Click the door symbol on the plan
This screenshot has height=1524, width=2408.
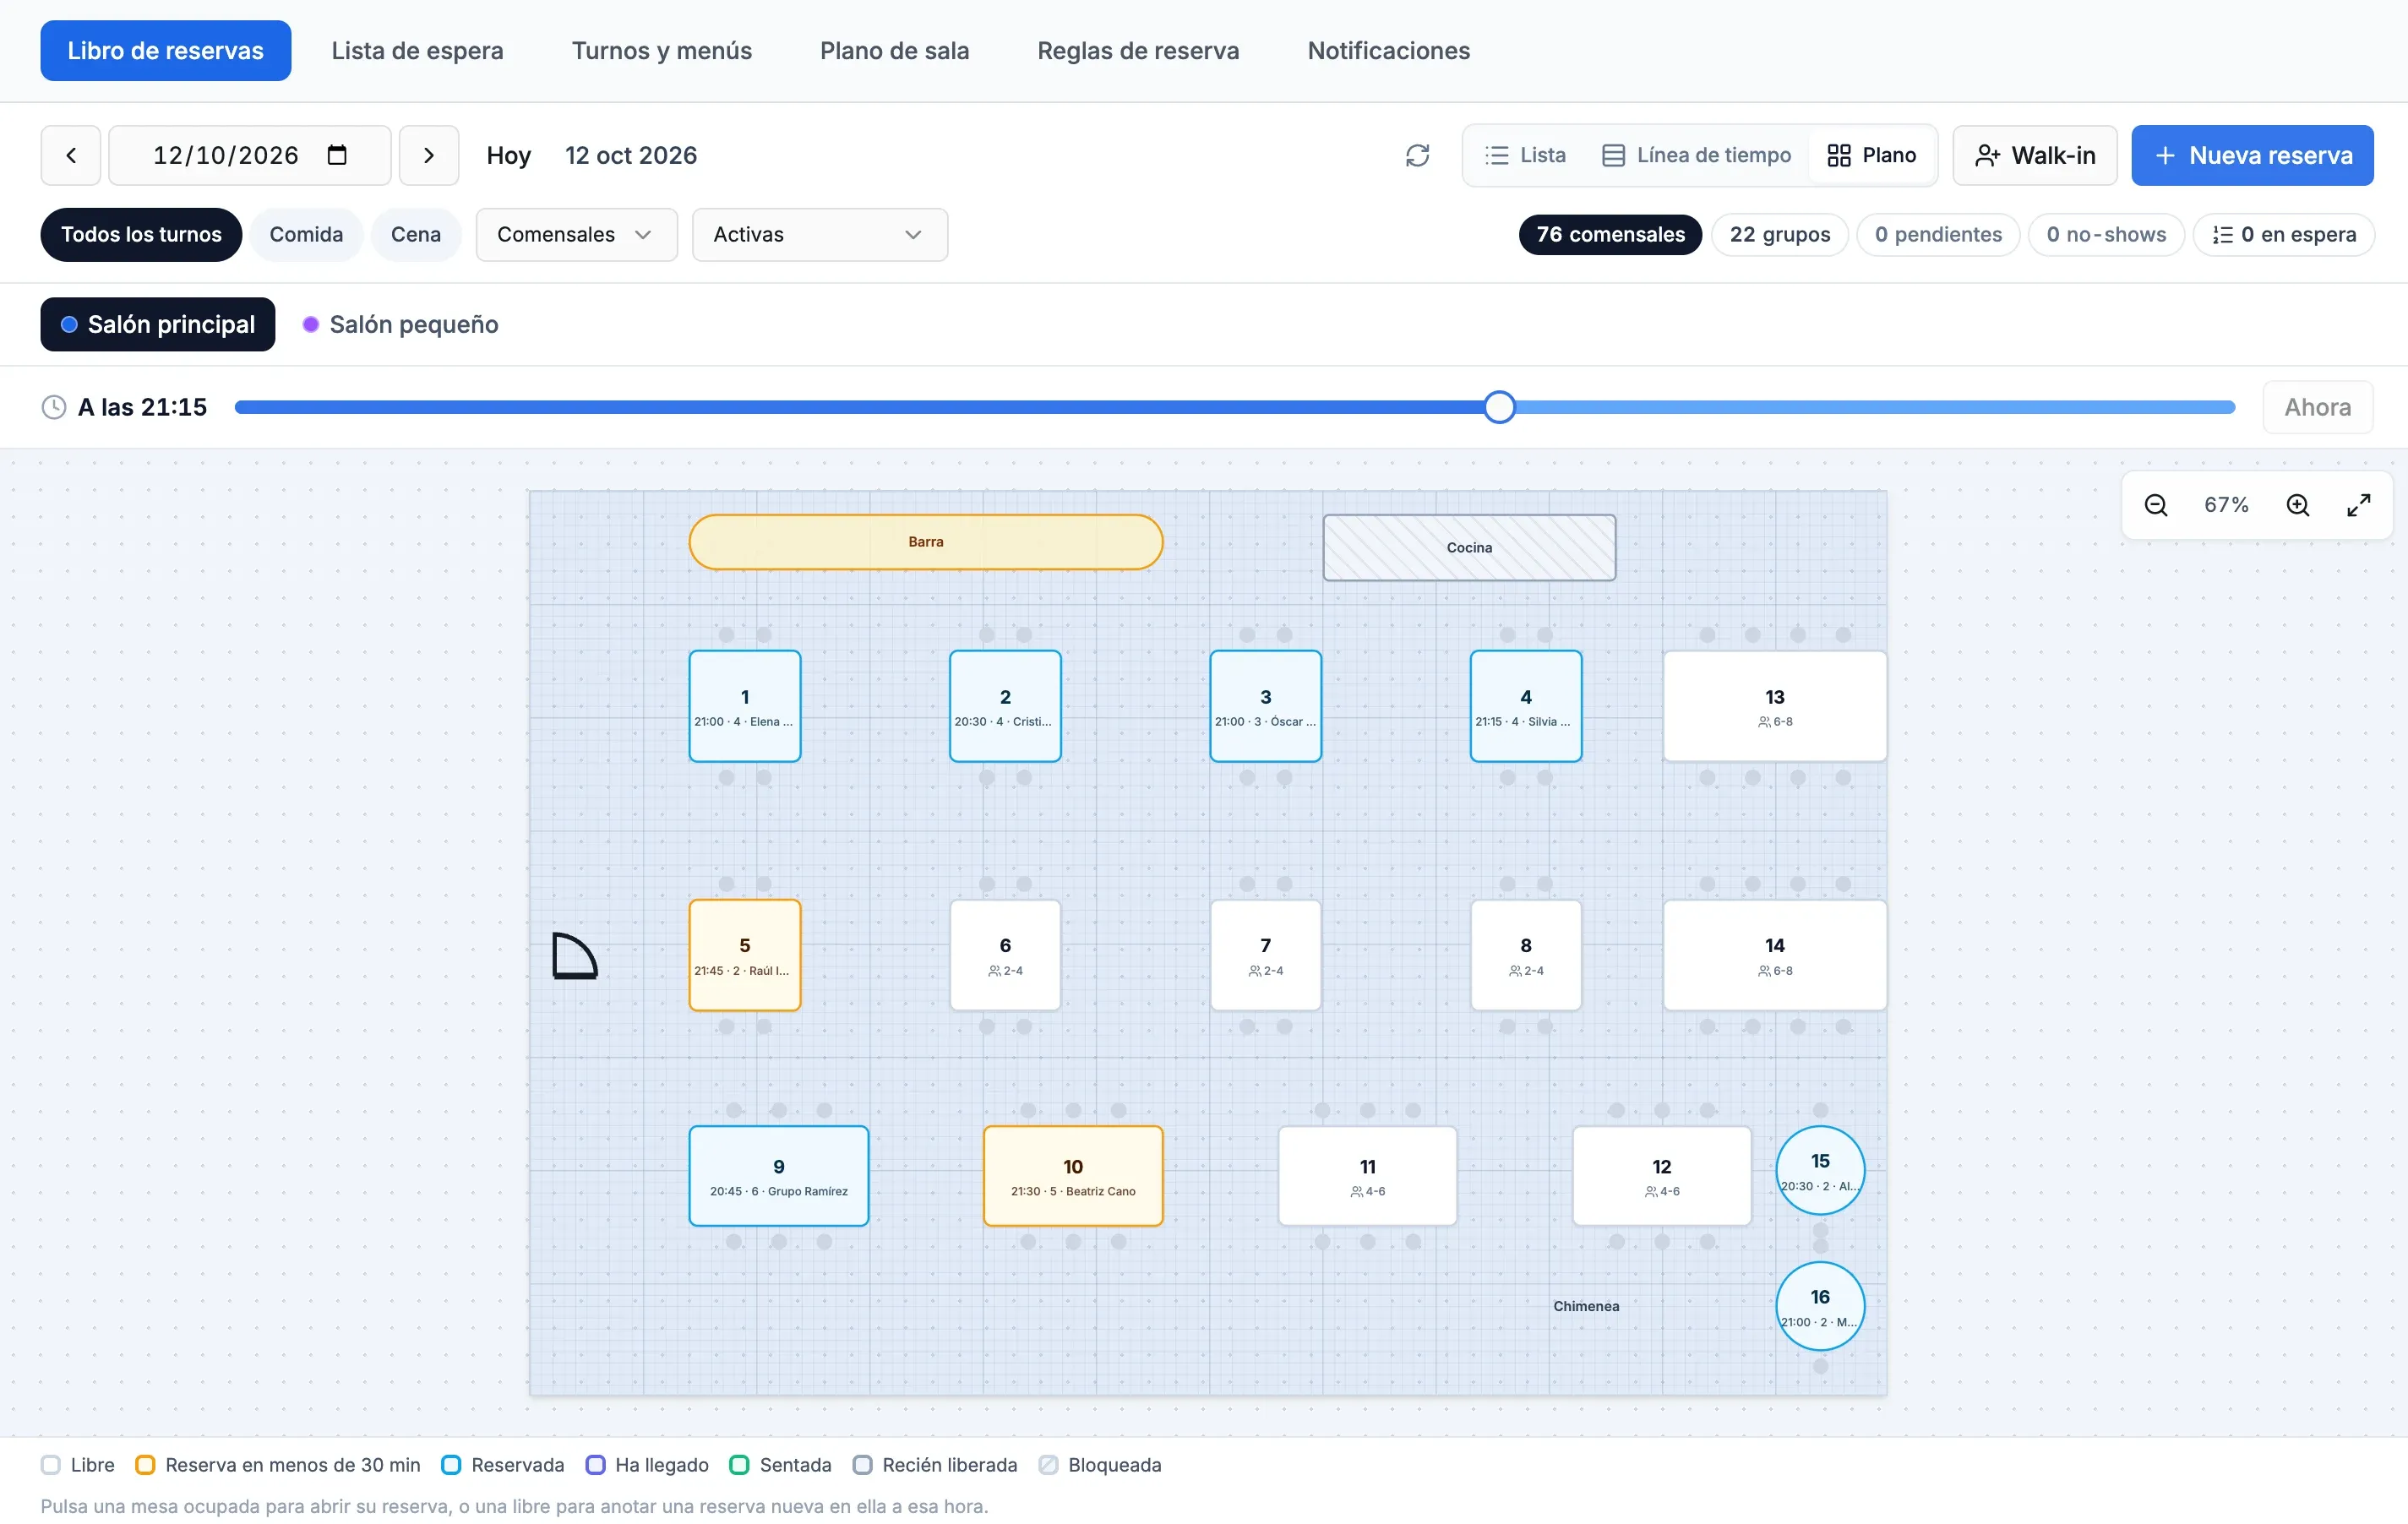[575, 956]
